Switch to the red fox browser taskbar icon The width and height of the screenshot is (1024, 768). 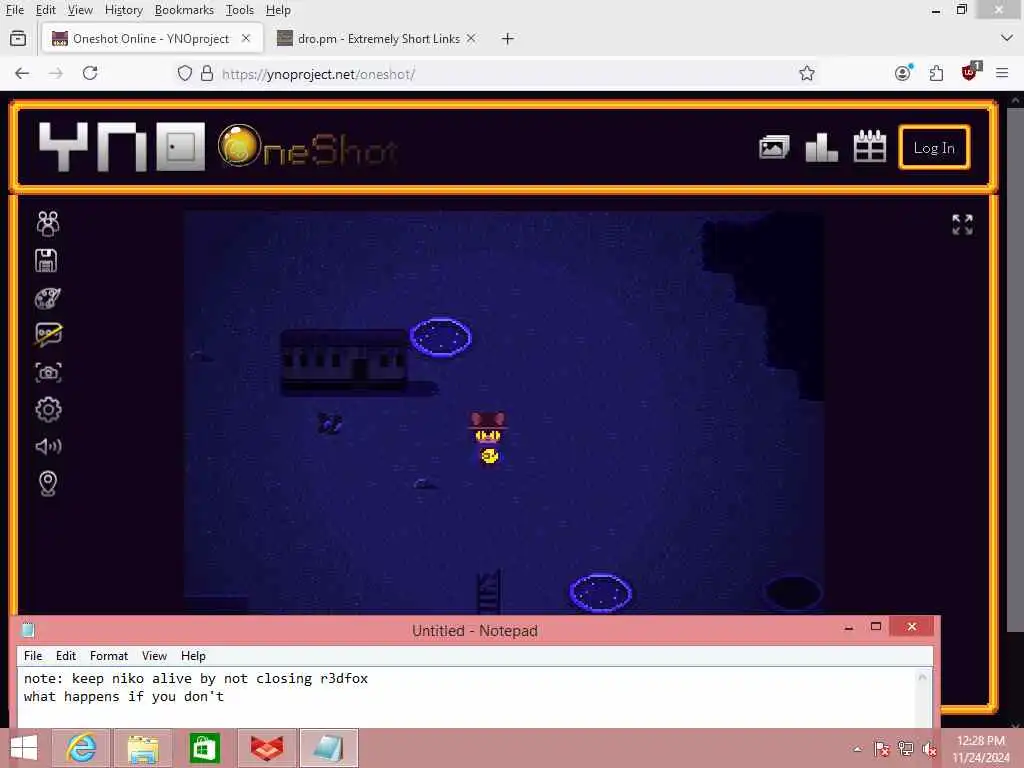(266, 748)
